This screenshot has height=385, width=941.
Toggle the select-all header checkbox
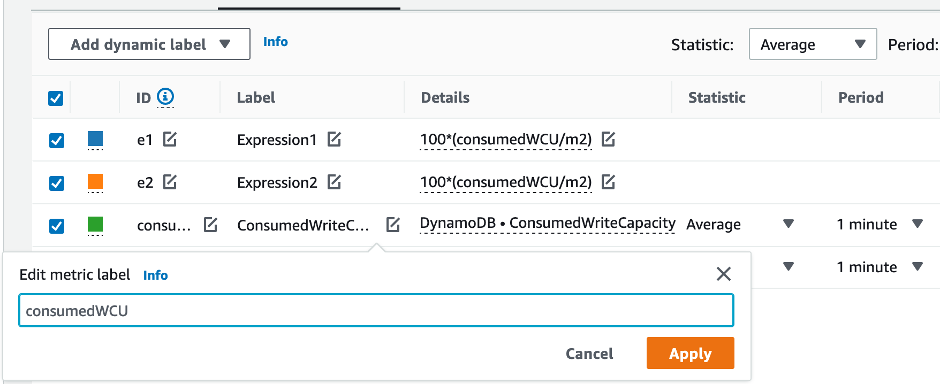pos(55,98)
